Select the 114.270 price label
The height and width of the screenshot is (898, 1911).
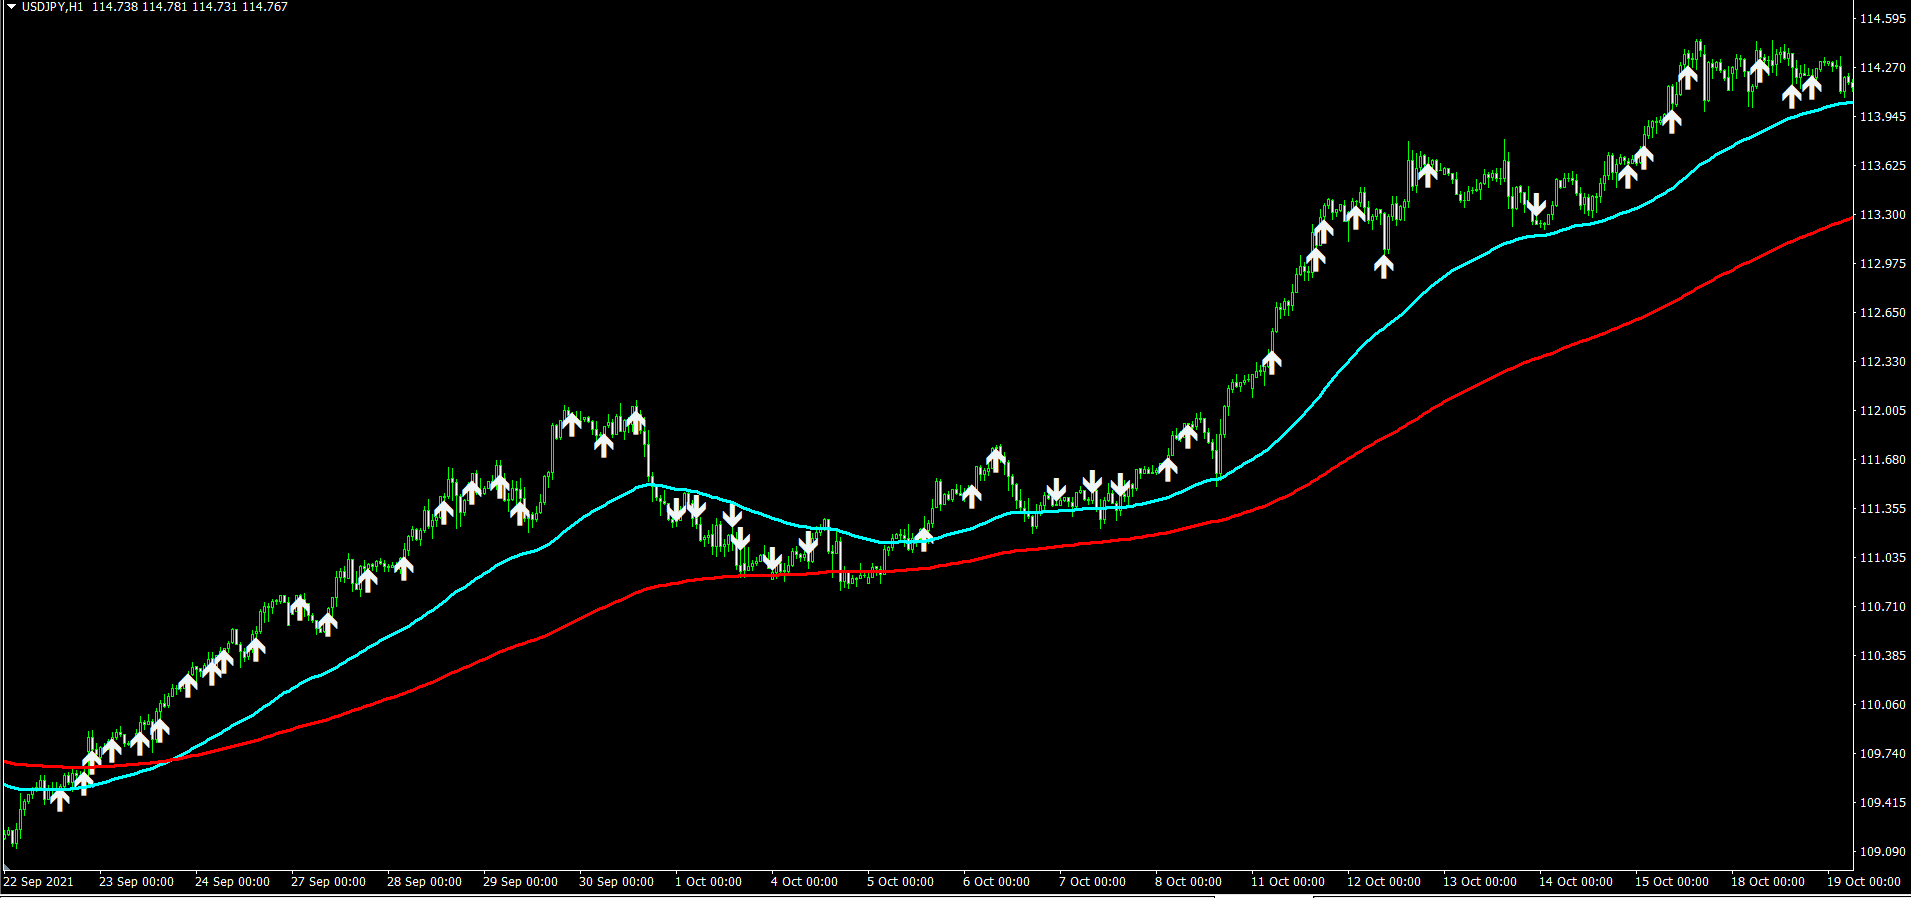click(x=1882, y=68)
